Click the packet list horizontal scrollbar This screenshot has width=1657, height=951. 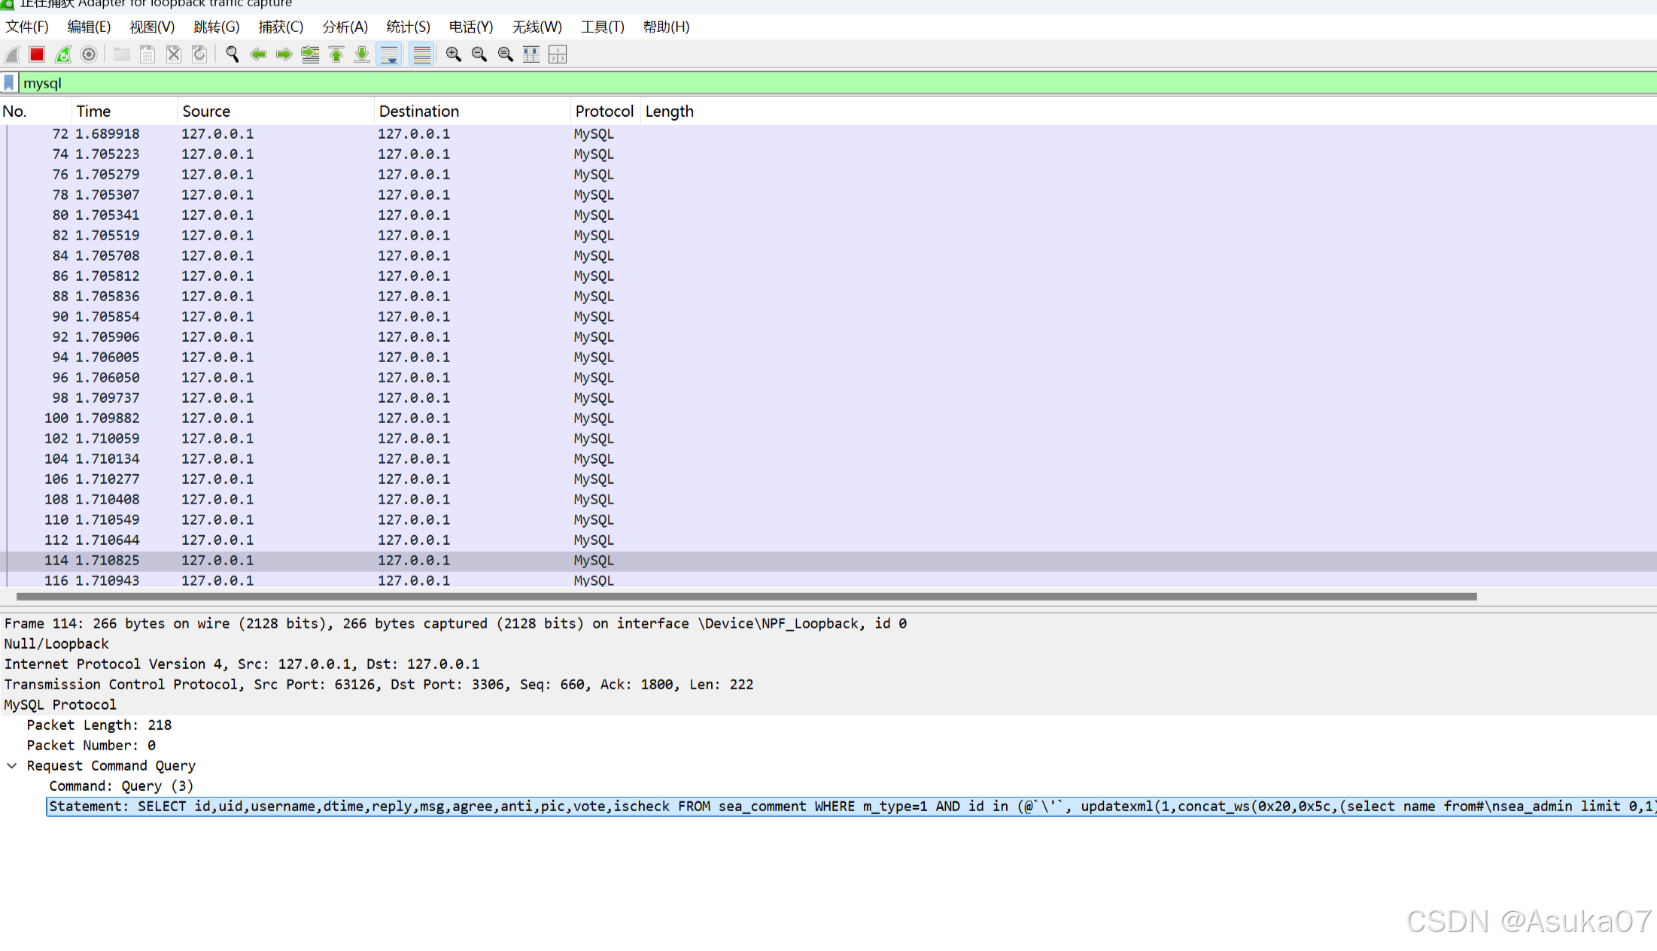coord(746,597)
